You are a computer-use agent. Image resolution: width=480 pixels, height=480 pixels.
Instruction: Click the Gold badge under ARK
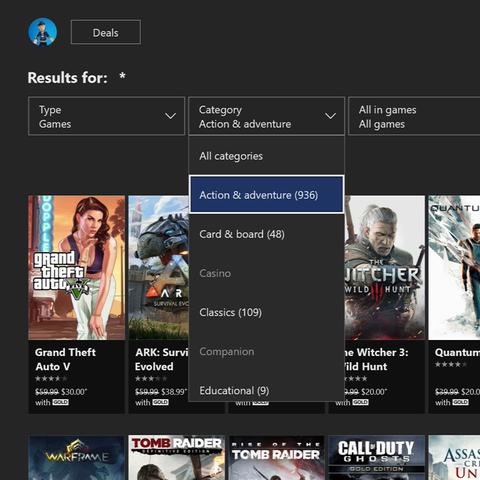tap(160, 403)
